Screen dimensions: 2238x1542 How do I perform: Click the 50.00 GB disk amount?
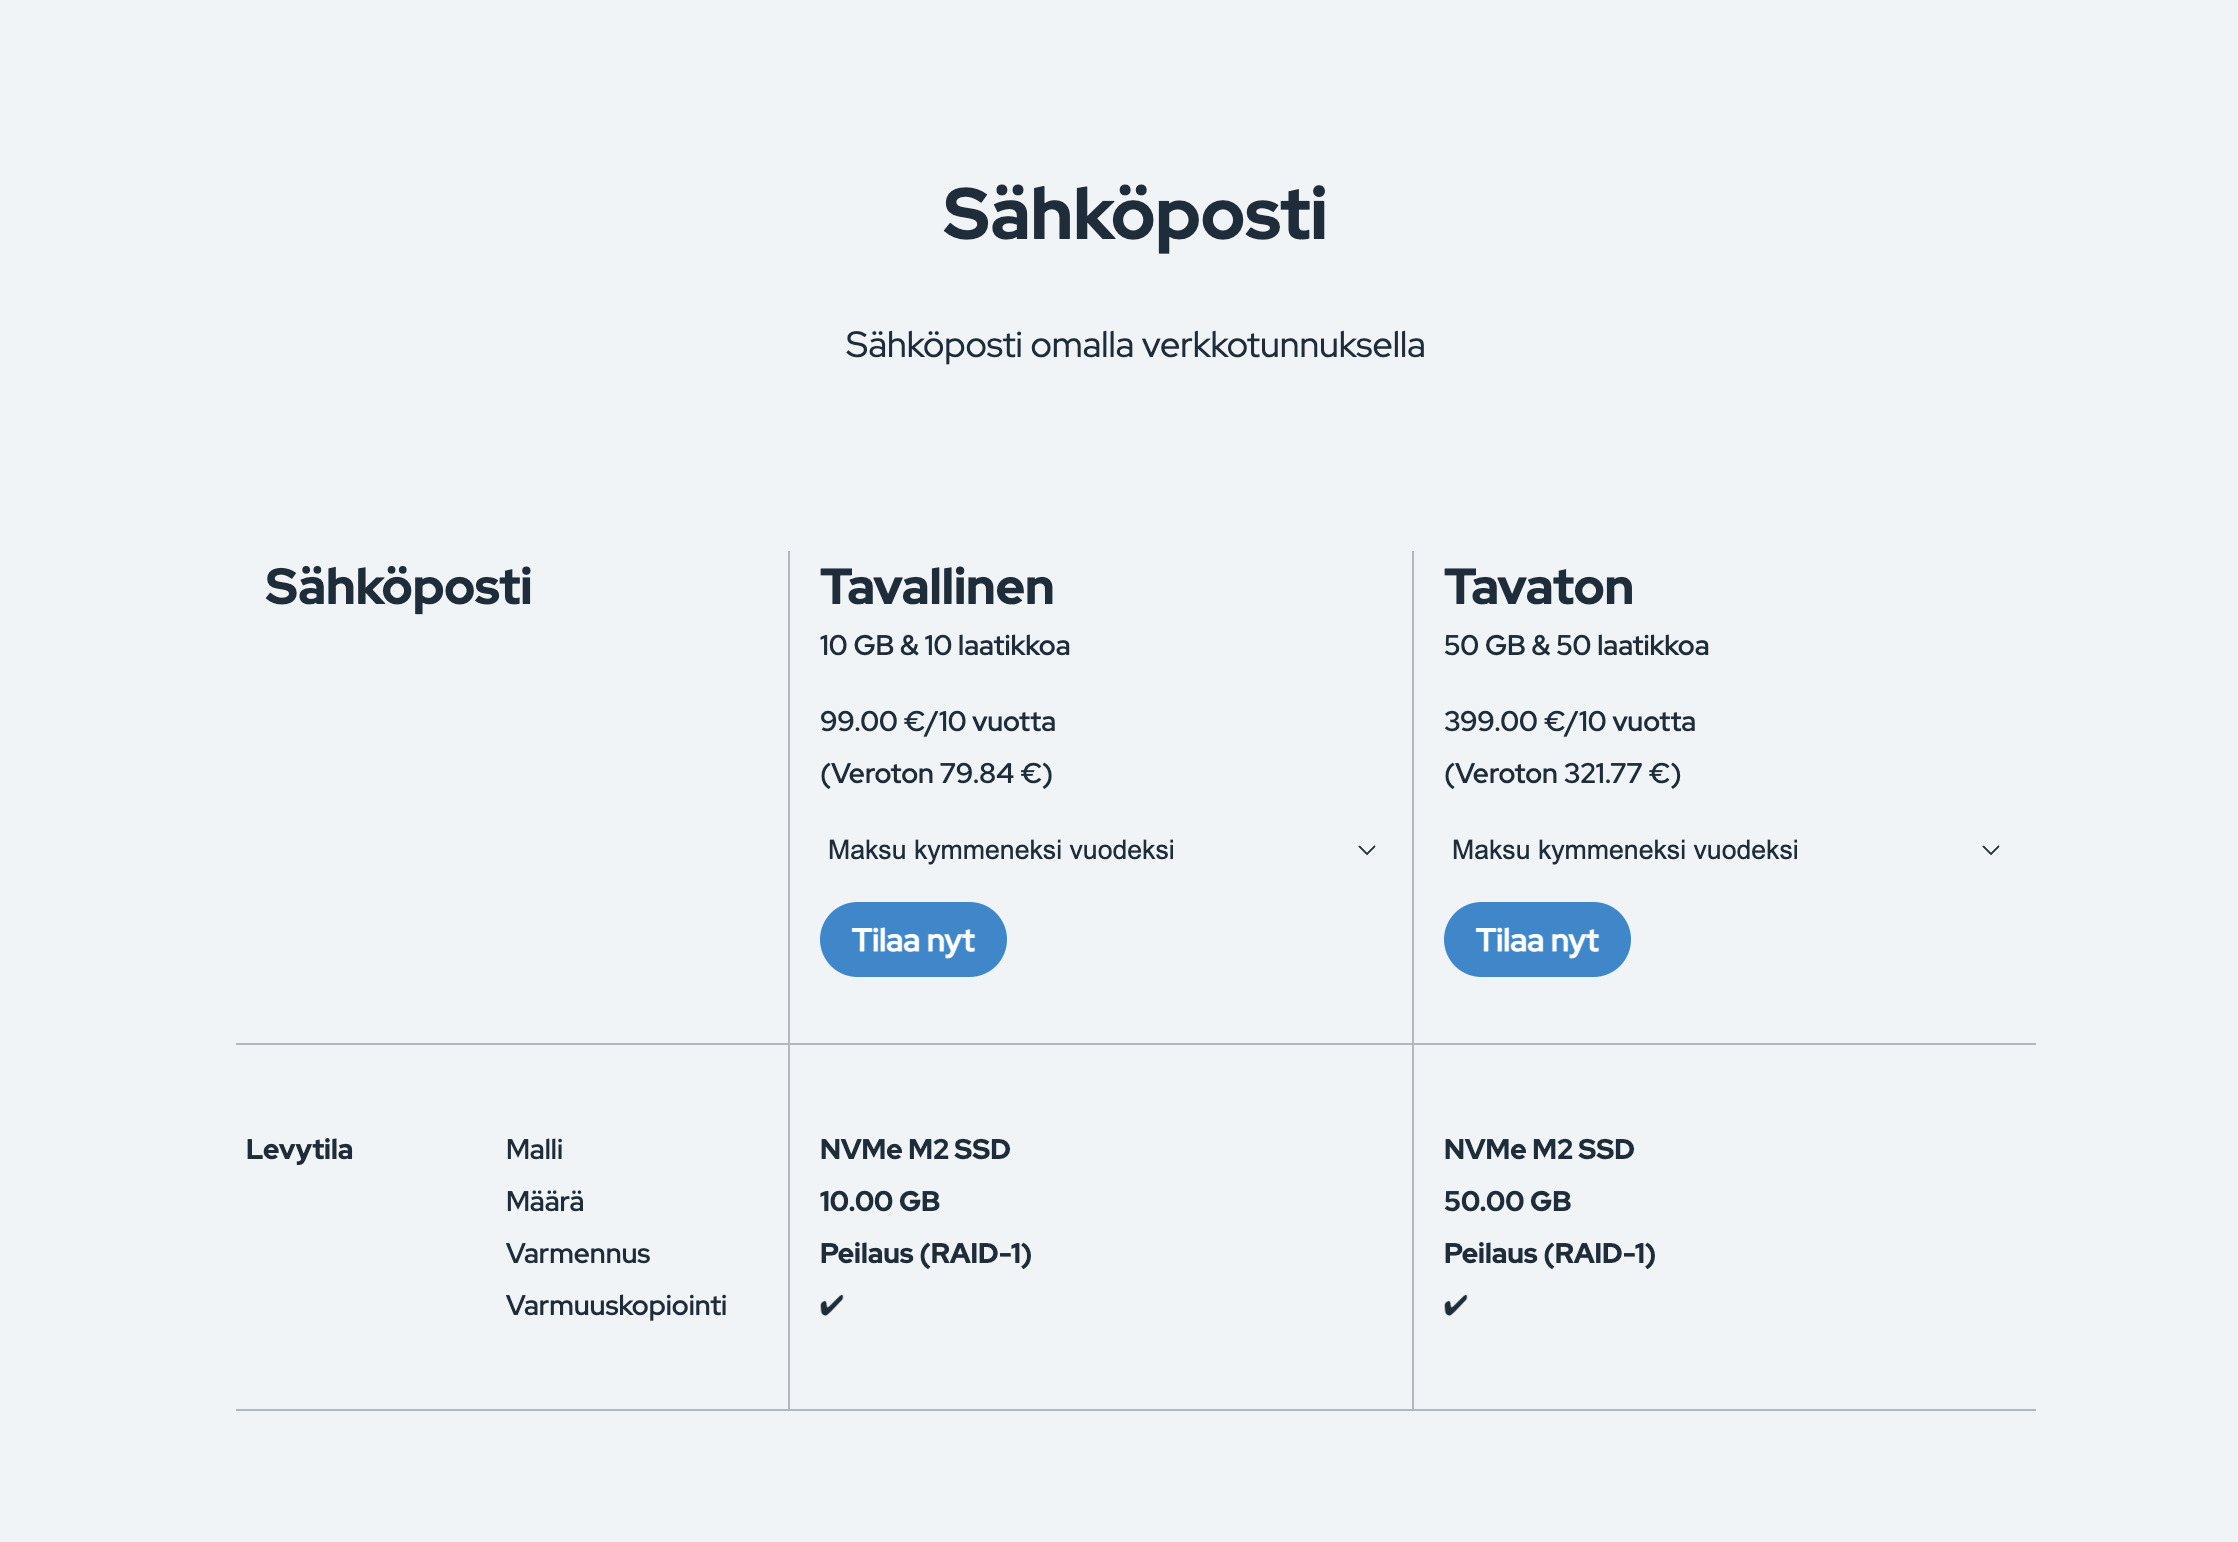1507,1202
